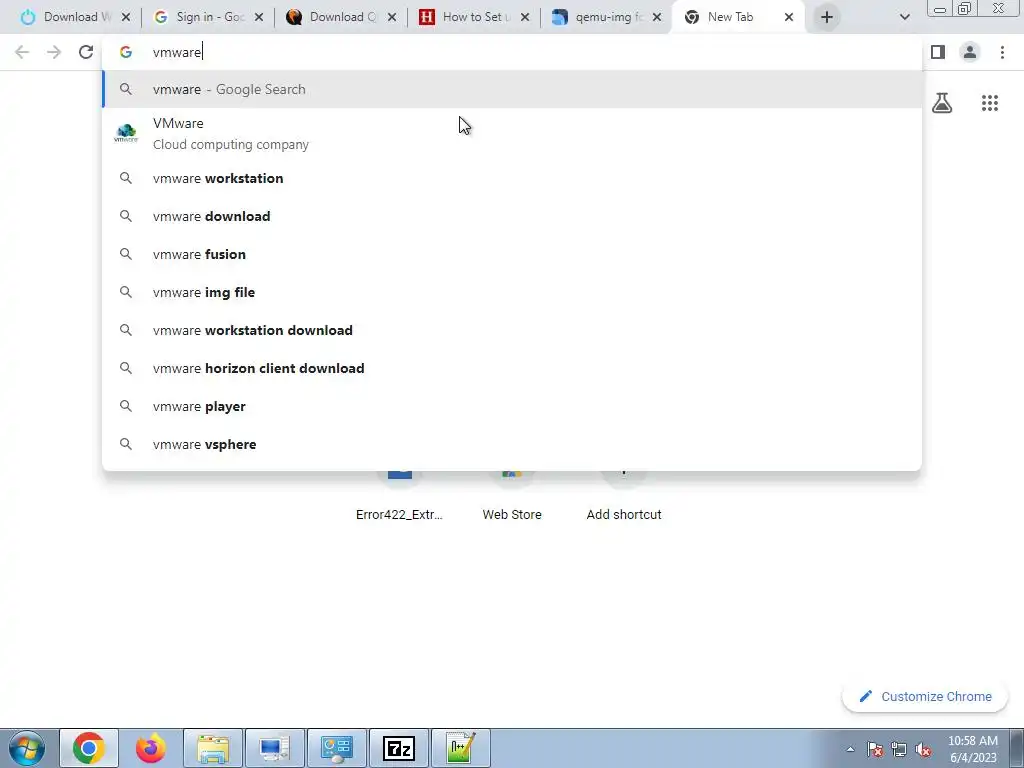The image size is (1024, 768).
Task: Open Windows Explorer from the taskbar
Action: click(213, 748)
